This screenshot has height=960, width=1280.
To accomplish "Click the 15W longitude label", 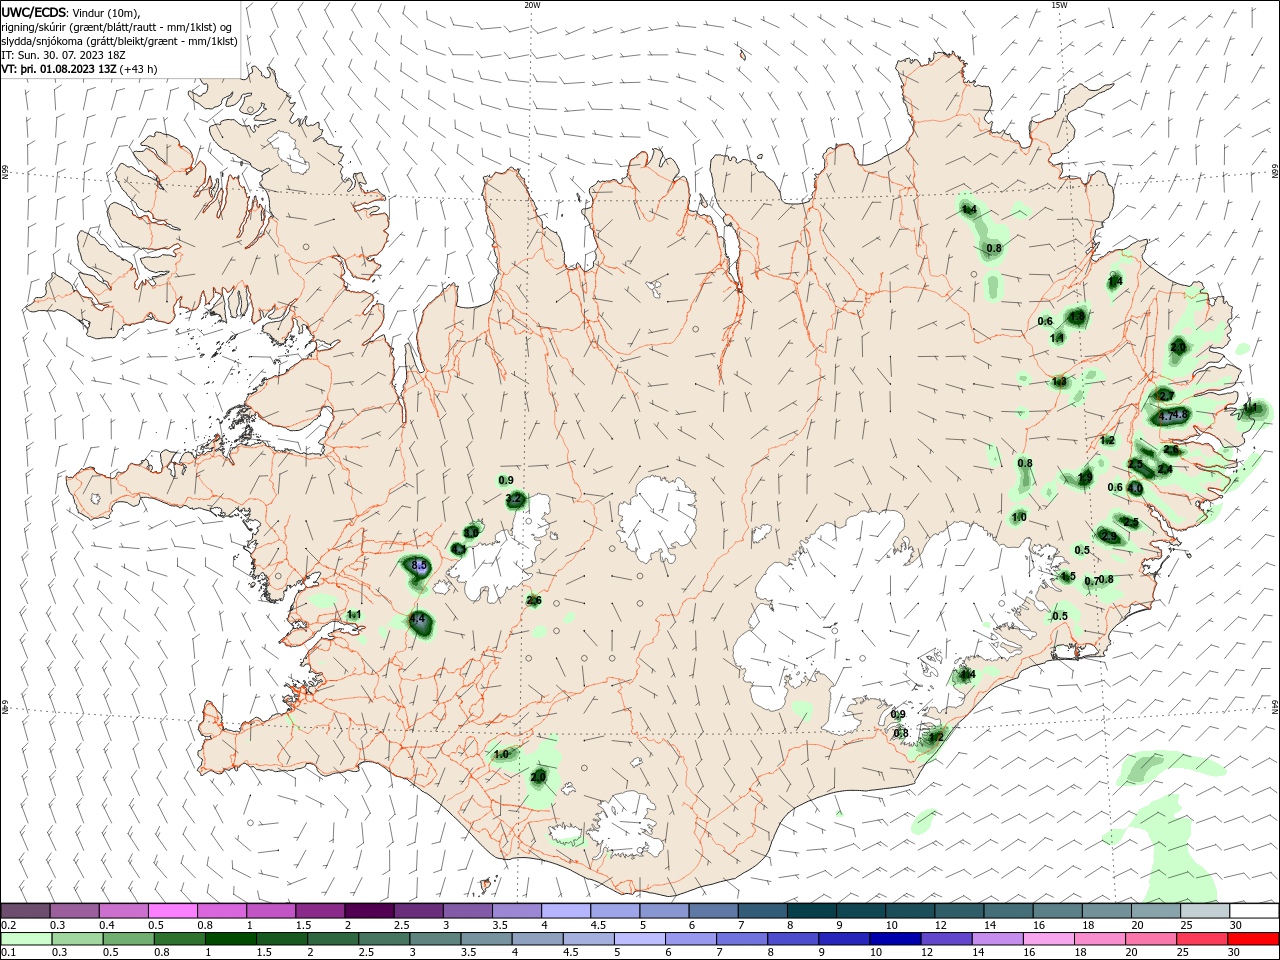I will (1059, 5).
